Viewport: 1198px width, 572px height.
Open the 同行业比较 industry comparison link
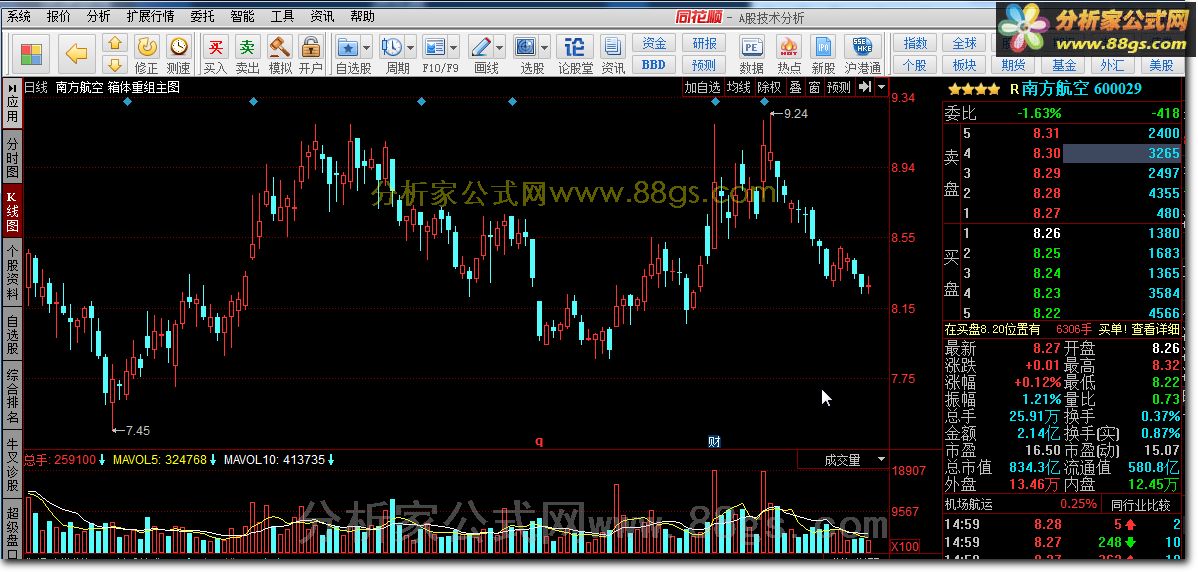click(x=1140, y=505)
